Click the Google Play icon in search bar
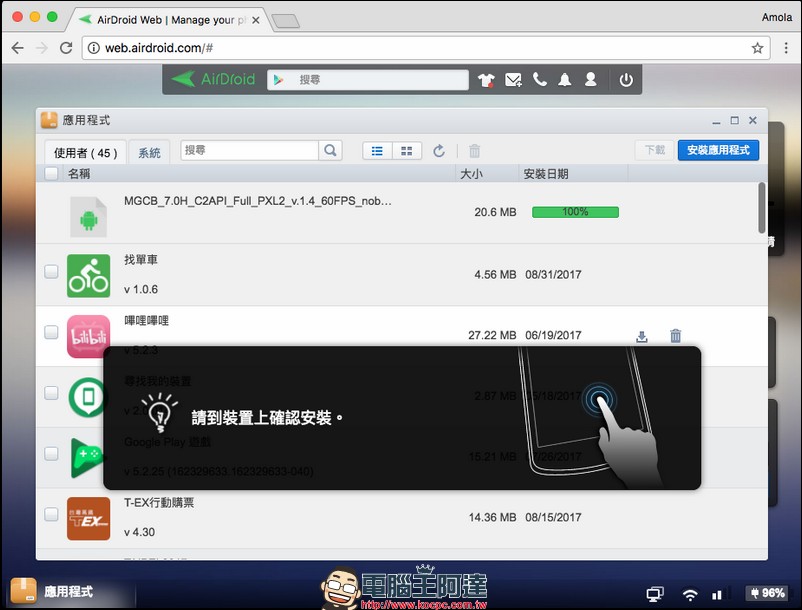This screenshot has height=610, width=802. [278, 80]
